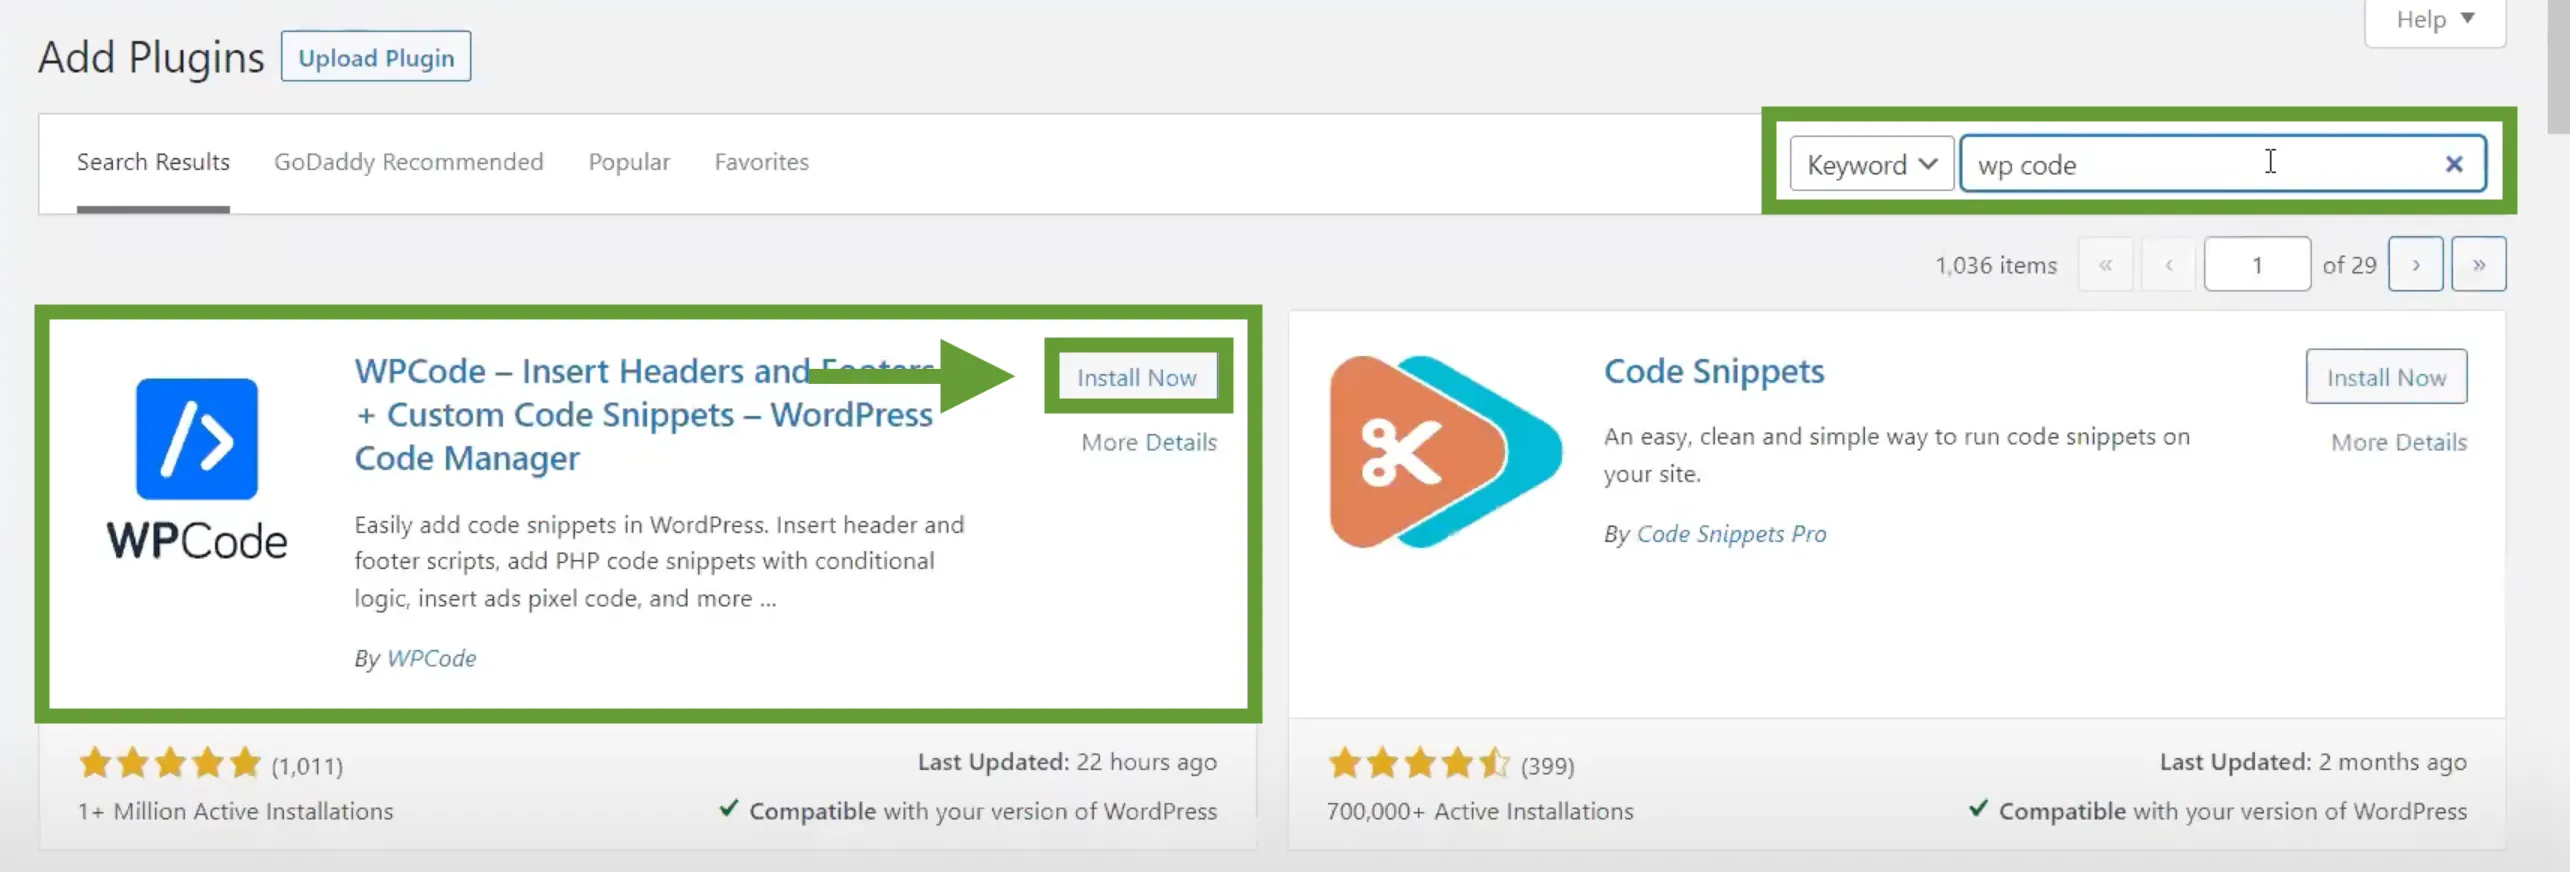Open the WPCode plugin title link
The image size is (2570, 872).
(644, 414)
